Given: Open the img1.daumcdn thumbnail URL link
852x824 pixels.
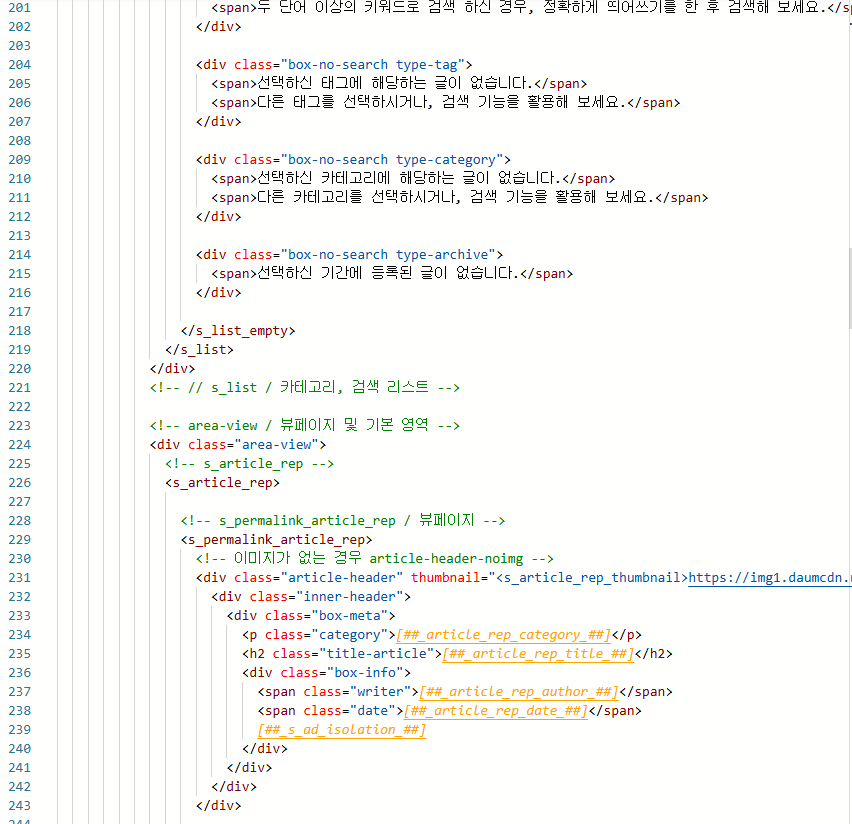Looking at the screenshot, I should click(769, 578).
